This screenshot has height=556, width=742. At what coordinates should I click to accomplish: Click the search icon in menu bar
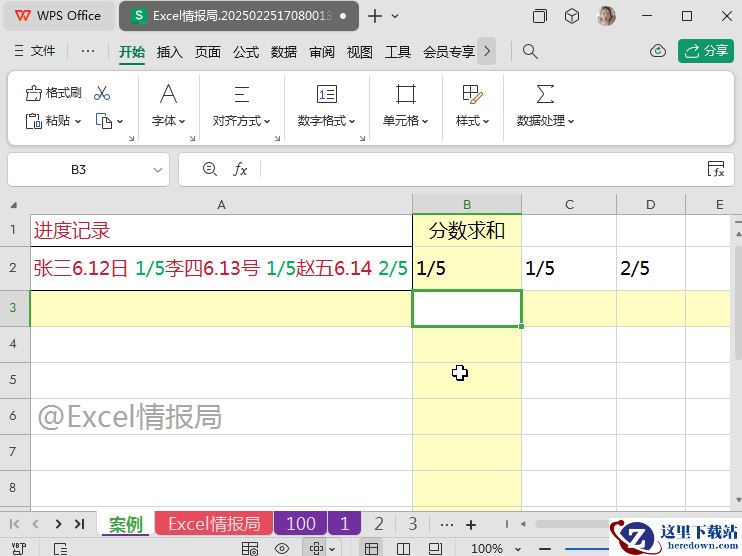530,51
